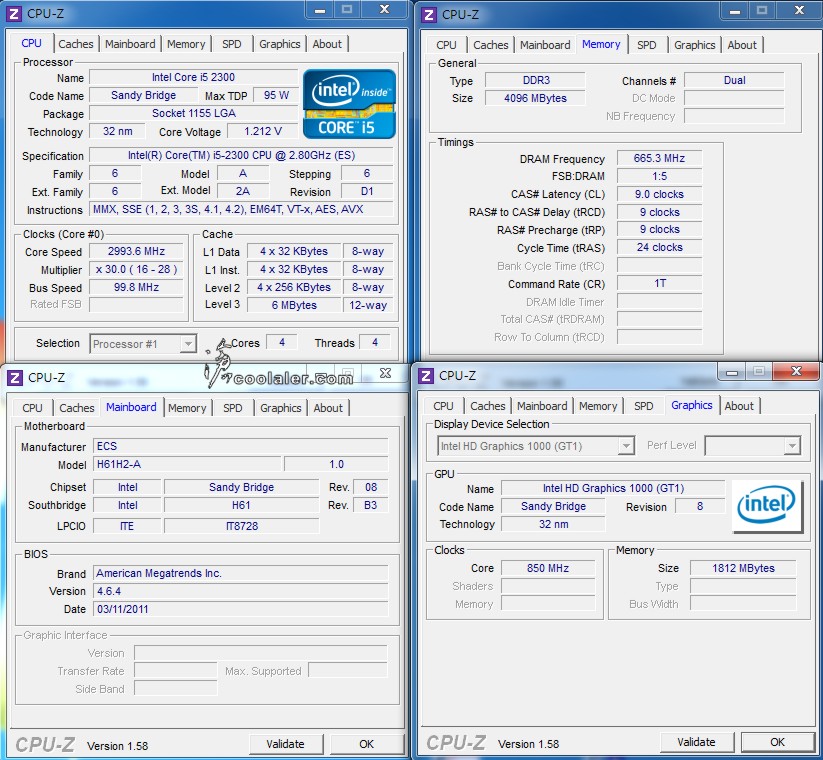Click the processor name 'Intel Core i5 2300'

[x=194, y=77]
